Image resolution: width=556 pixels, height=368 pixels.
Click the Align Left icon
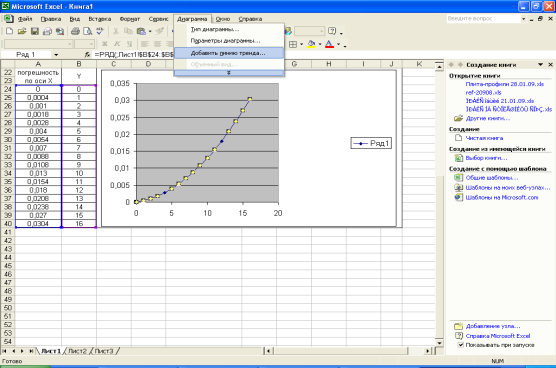pyautogui.click(x=144, y=44)
